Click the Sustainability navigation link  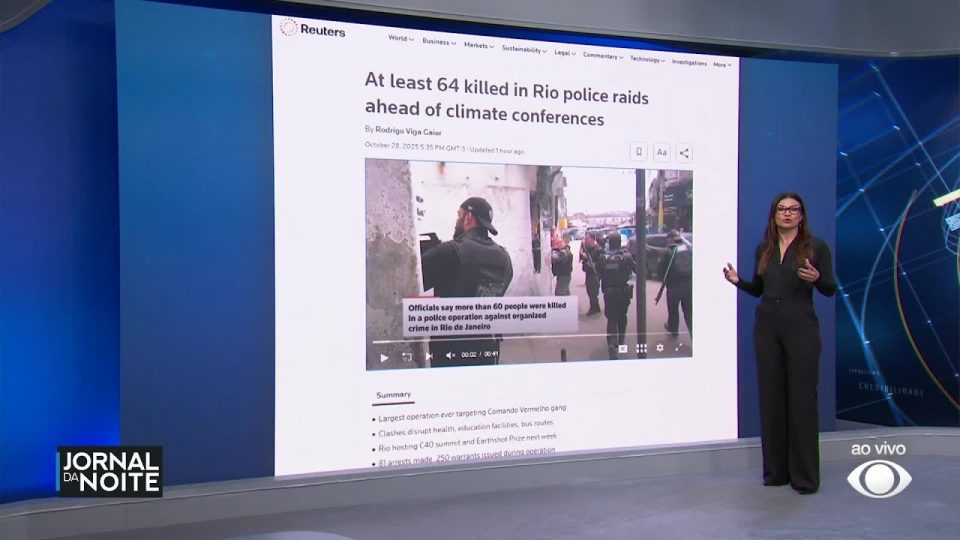click(x=524, y=49)
